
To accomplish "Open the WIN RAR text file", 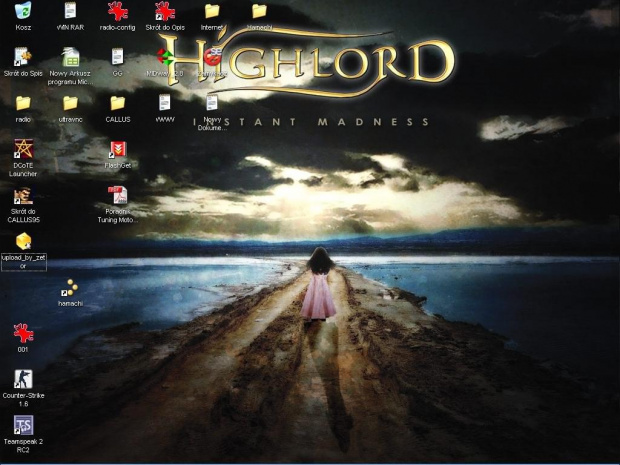I will click(x=70, y=12).
